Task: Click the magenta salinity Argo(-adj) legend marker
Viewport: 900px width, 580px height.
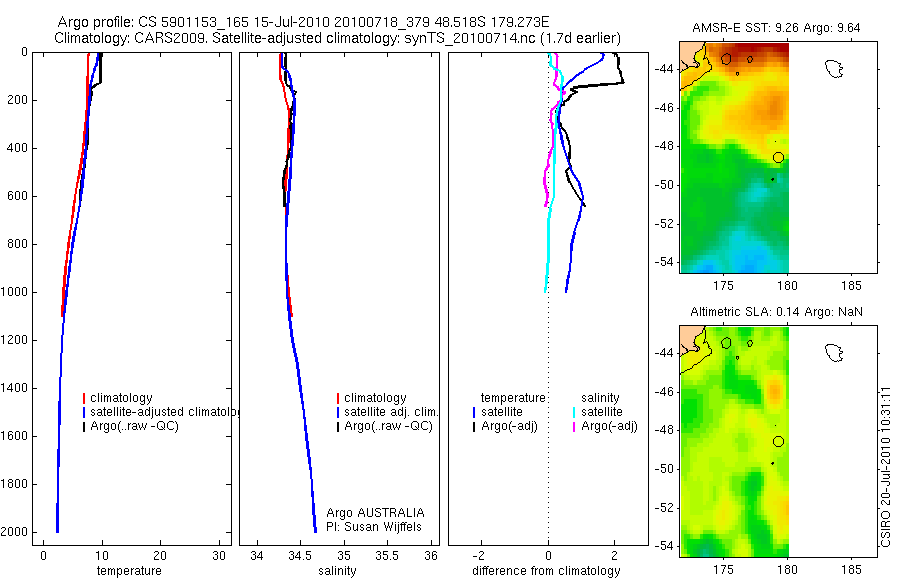Action: 574,427
